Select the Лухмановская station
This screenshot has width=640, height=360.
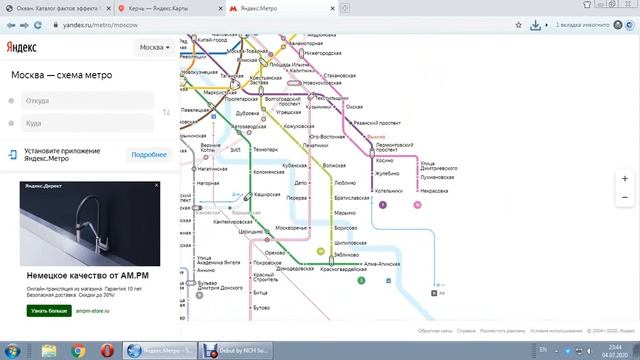click(x=437, y=178)
